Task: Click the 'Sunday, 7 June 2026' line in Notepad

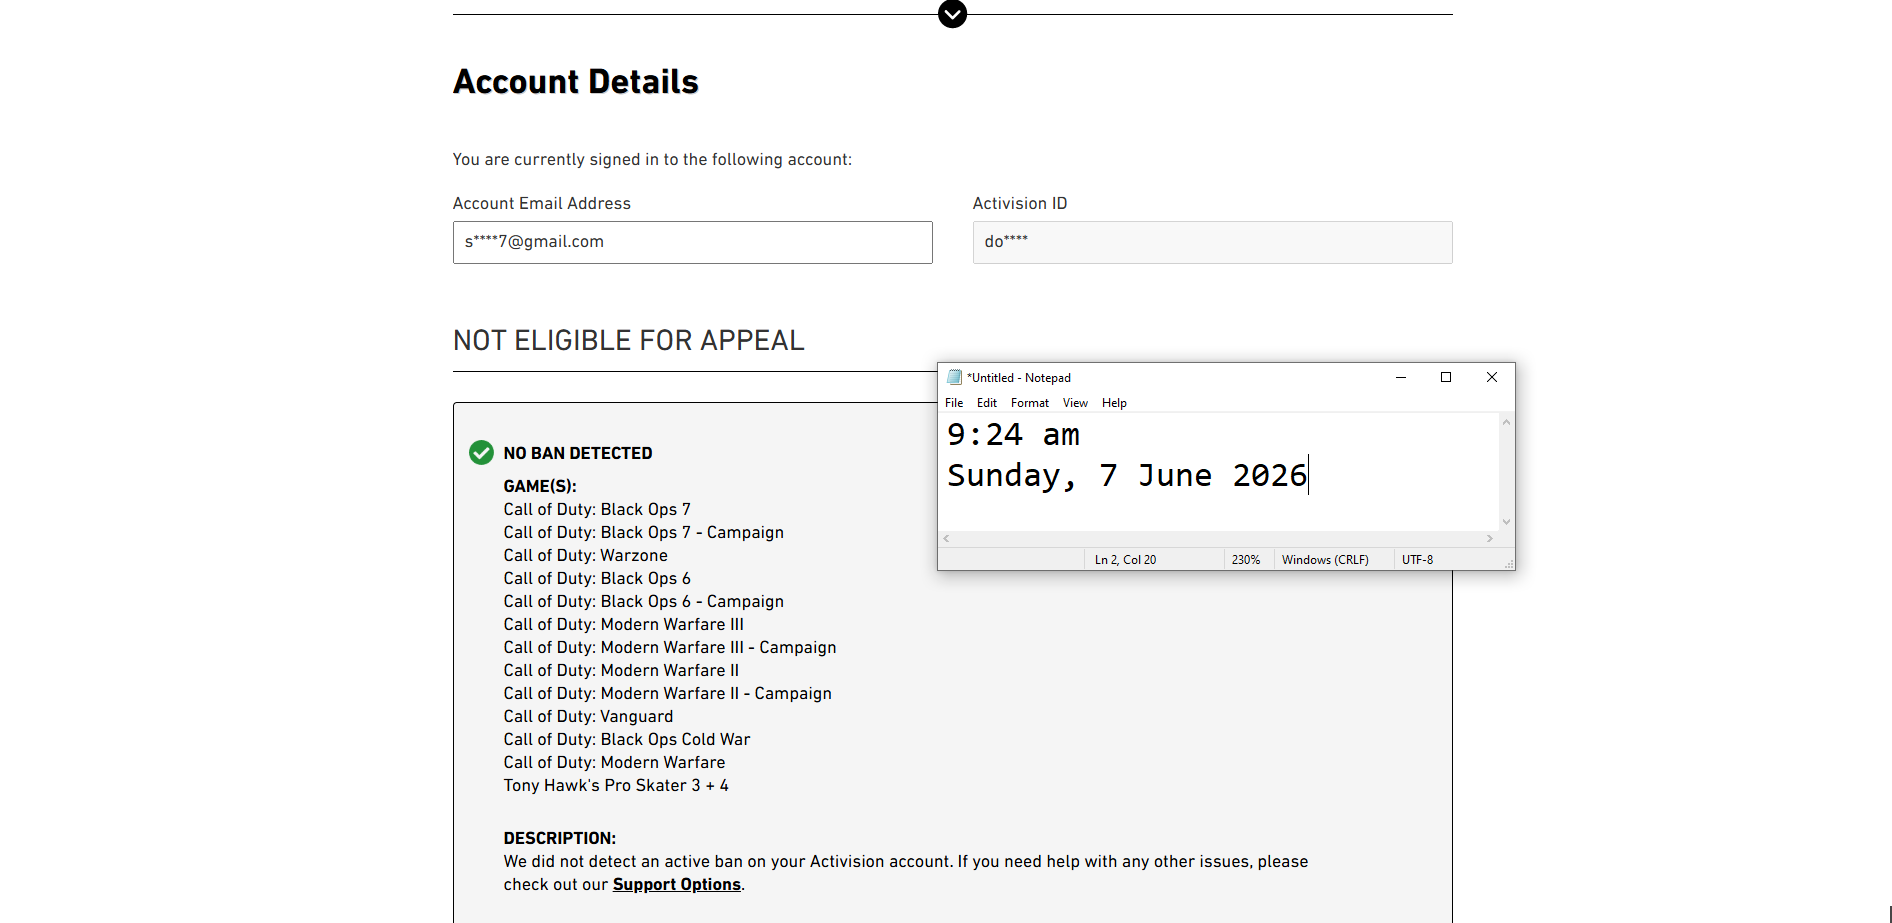Action: click(1127, 476)
